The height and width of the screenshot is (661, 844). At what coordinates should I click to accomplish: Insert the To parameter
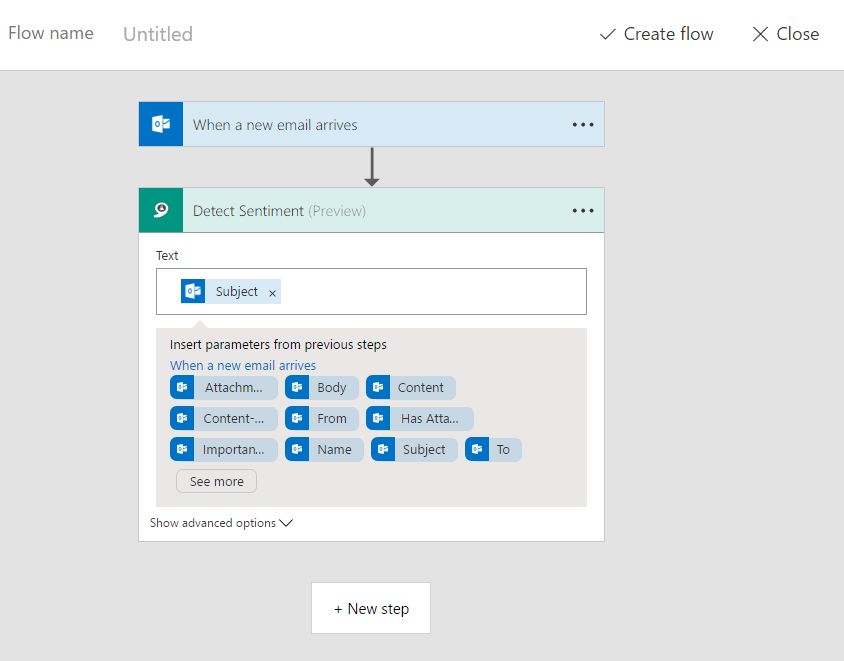pos(493,450)
